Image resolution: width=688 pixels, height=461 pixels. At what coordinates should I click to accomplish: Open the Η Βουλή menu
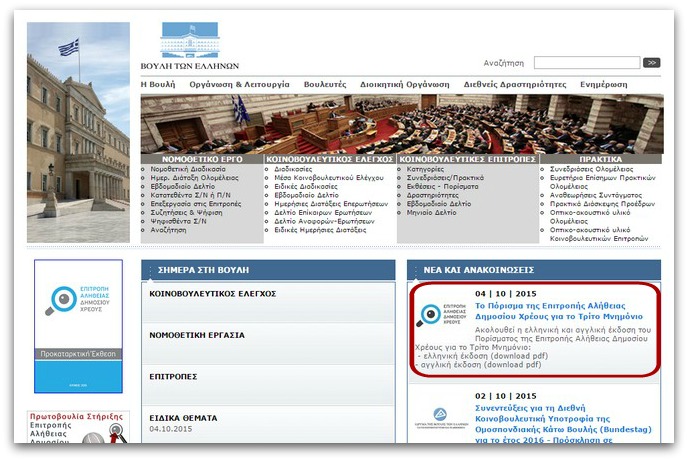[x=157, y=85]
